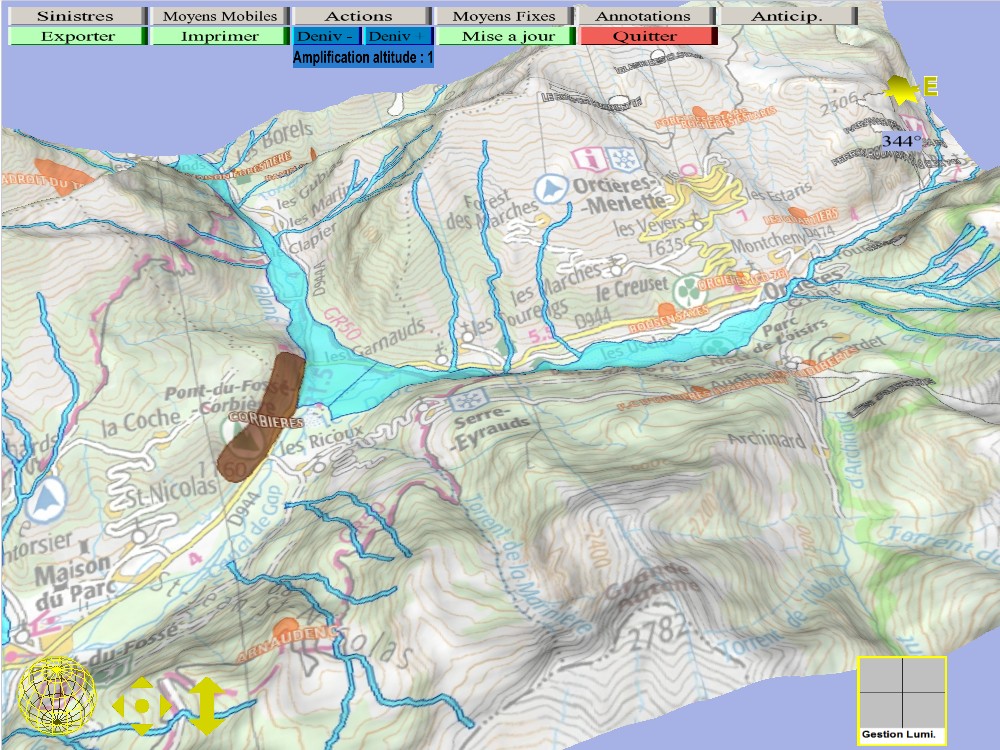This screenshot has width=1000, height=750.
Task: Open the Gestion Lumi. light panel
Action: pos(902,700)
